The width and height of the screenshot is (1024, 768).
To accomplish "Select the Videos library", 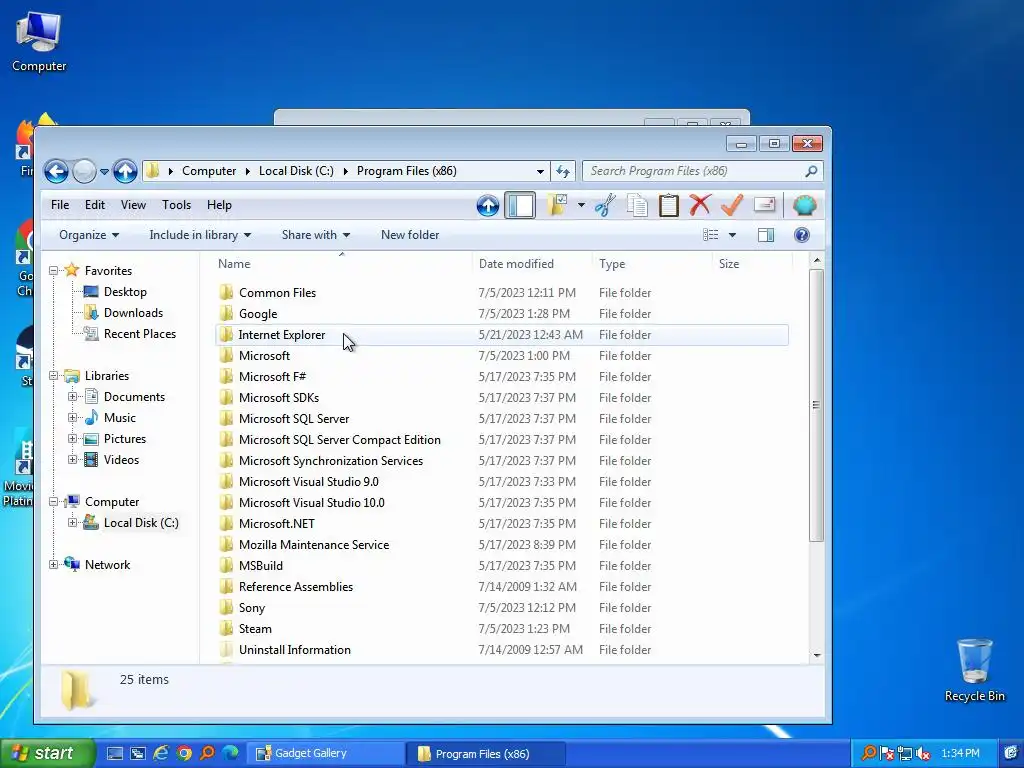I will (x=121, y=460).
